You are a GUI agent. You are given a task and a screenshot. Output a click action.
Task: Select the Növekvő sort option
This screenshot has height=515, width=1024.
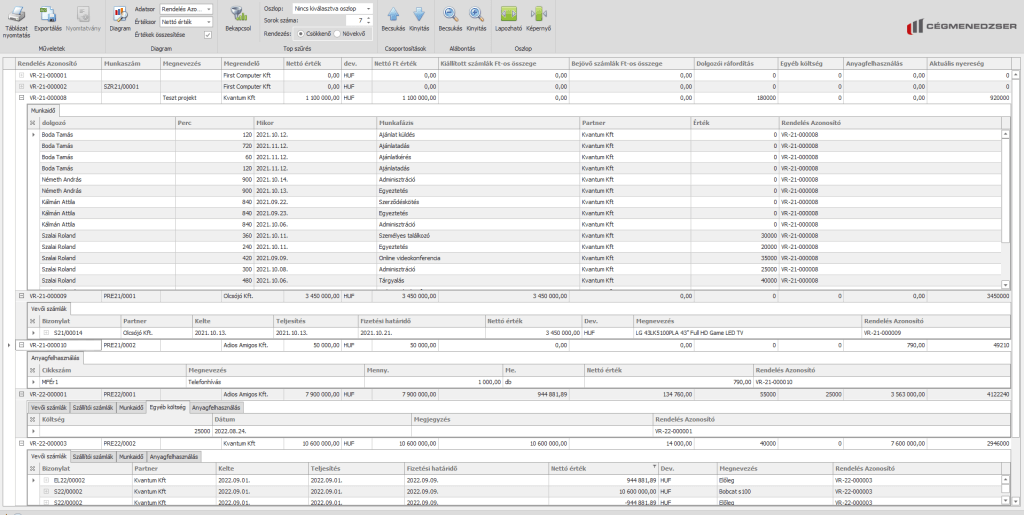[337, 33]
